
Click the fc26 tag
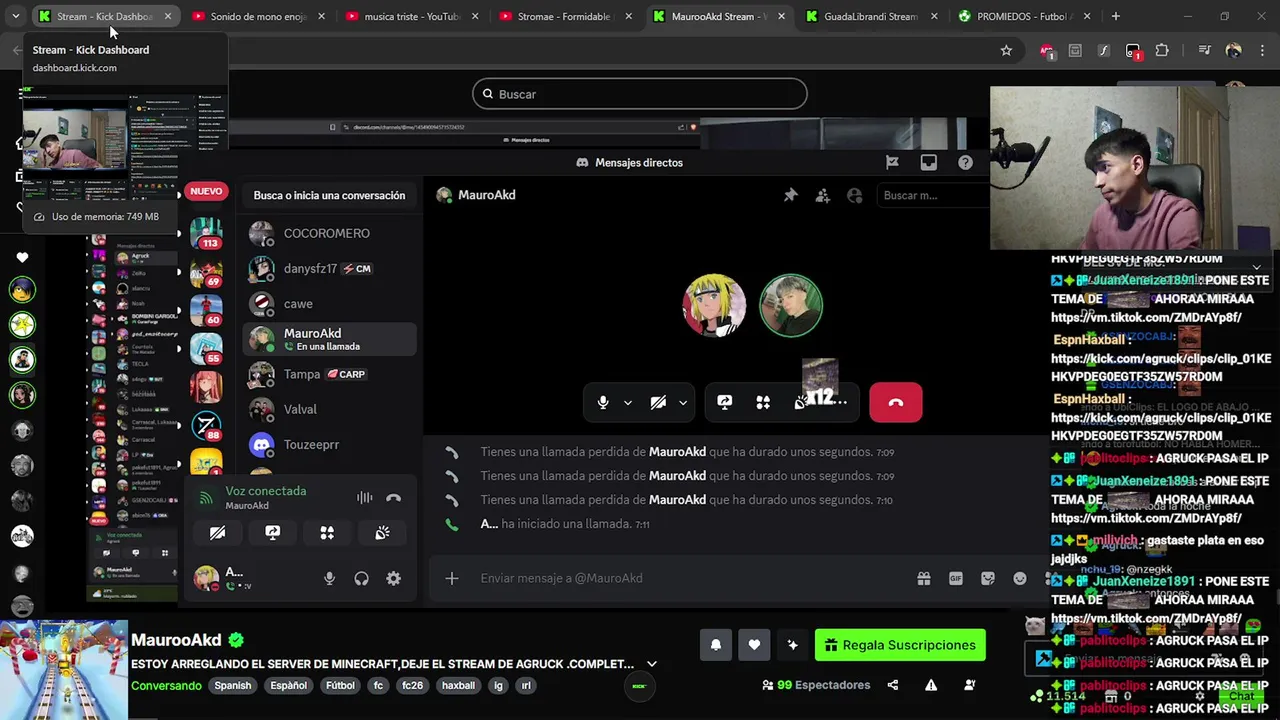(x=412, y=686)
